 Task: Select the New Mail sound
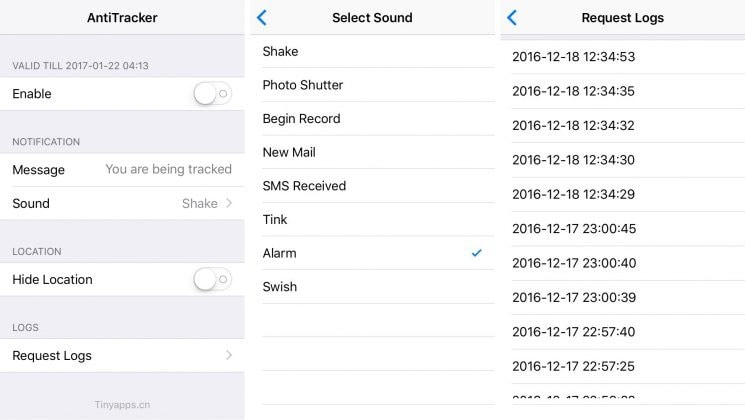pos(372,153)
